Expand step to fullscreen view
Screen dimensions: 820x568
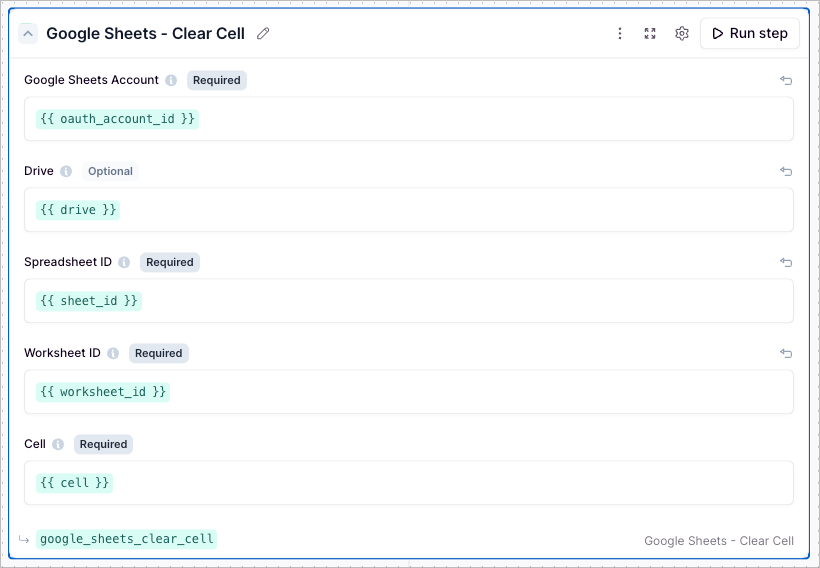click(x=650, y=33)
